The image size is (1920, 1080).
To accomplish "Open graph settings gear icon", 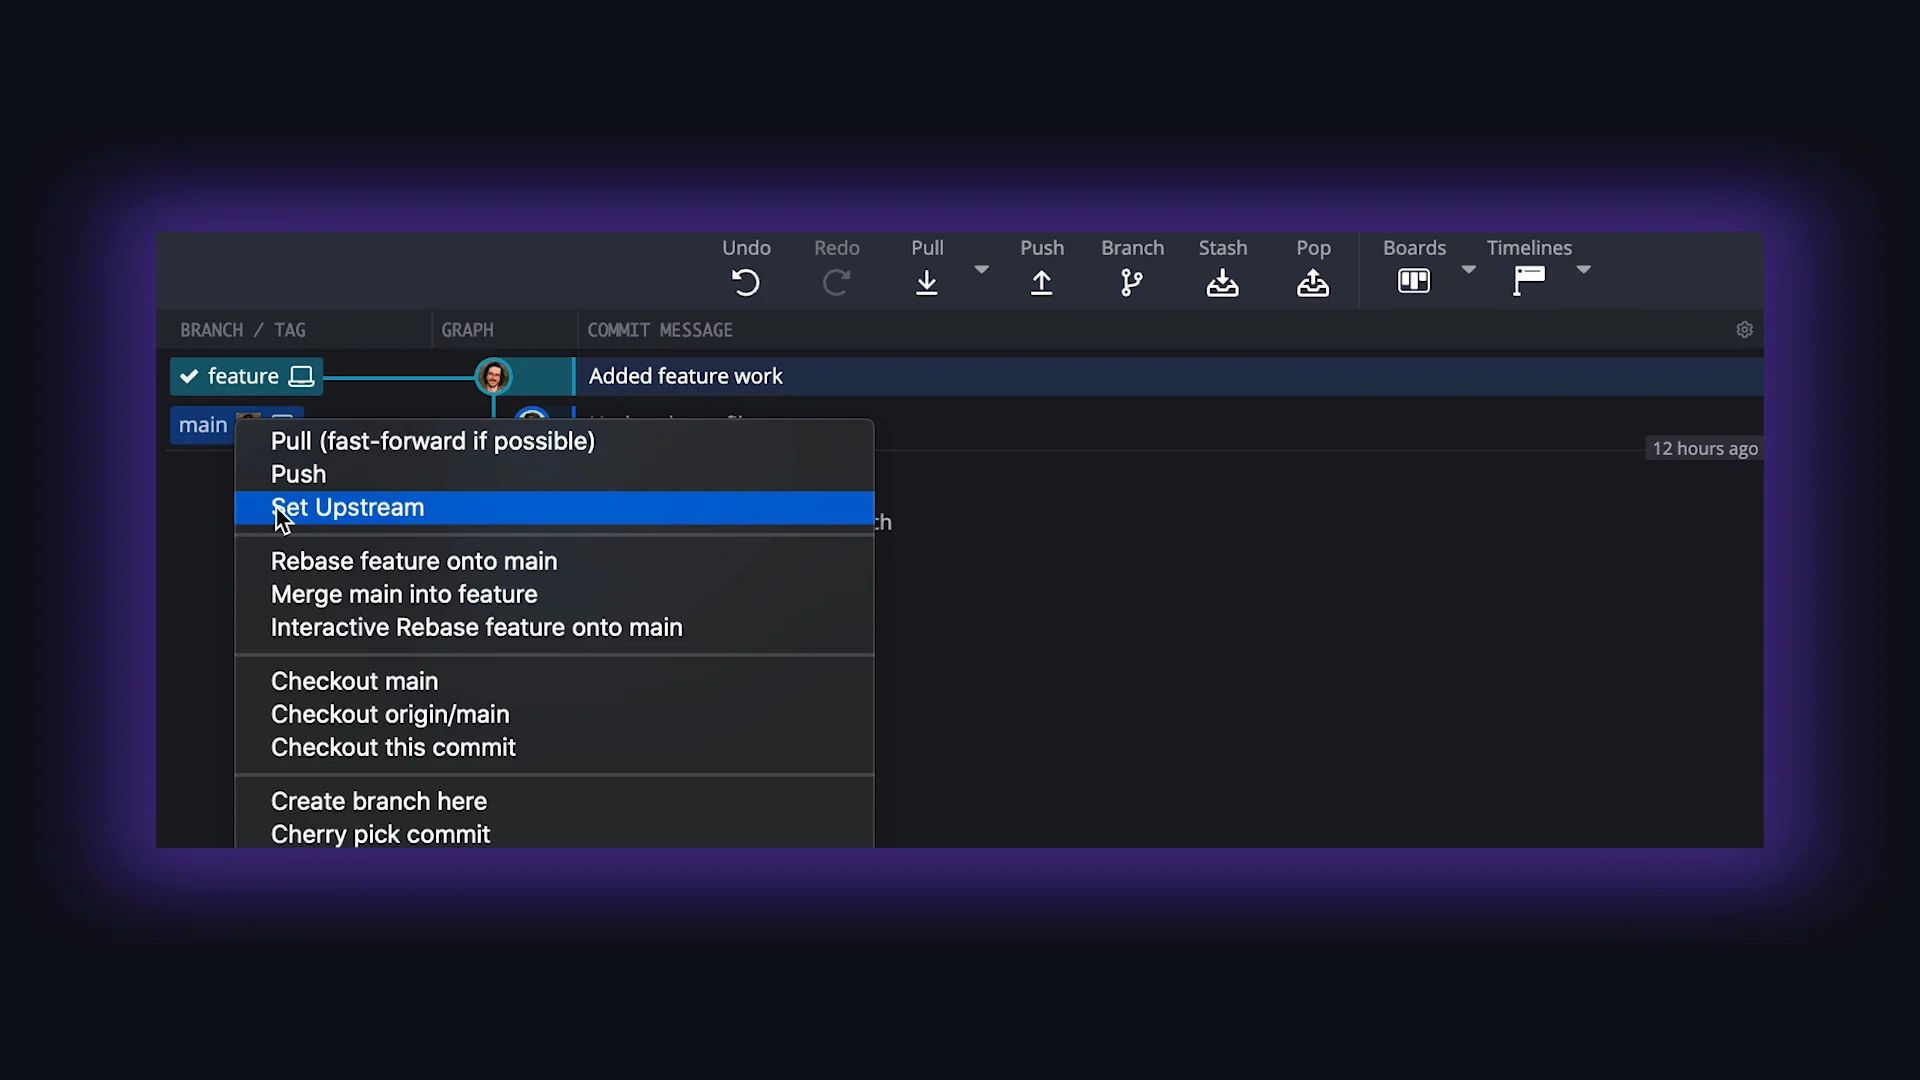I will click(1744, 330).
